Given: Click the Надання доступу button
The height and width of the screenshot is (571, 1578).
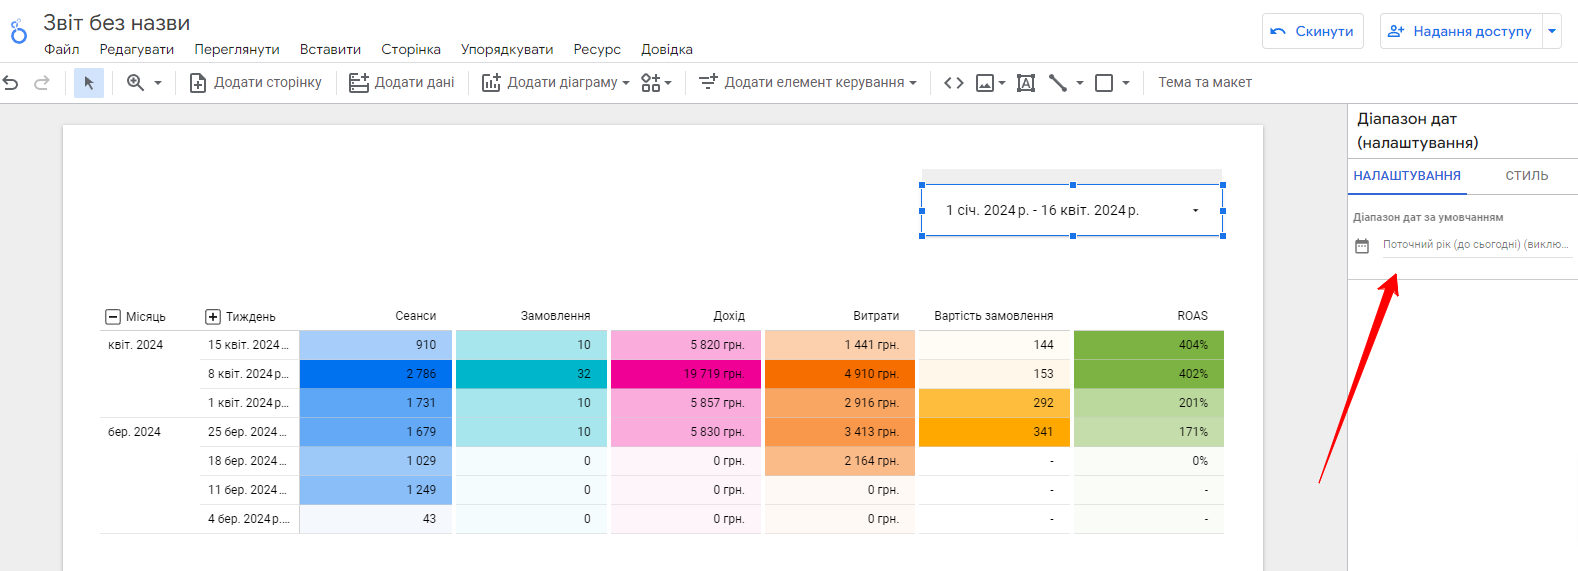Looking at the screenshot, I should click(1461, 31).
